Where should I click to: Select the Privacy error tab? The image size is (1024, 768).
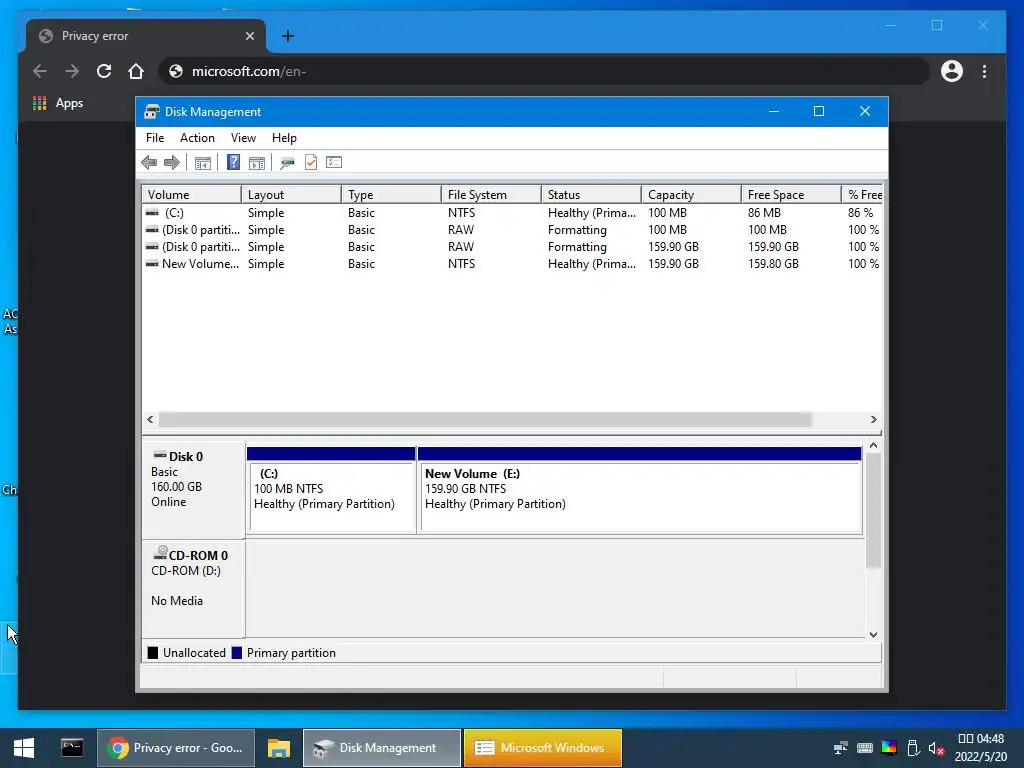(x=146, y=36)
